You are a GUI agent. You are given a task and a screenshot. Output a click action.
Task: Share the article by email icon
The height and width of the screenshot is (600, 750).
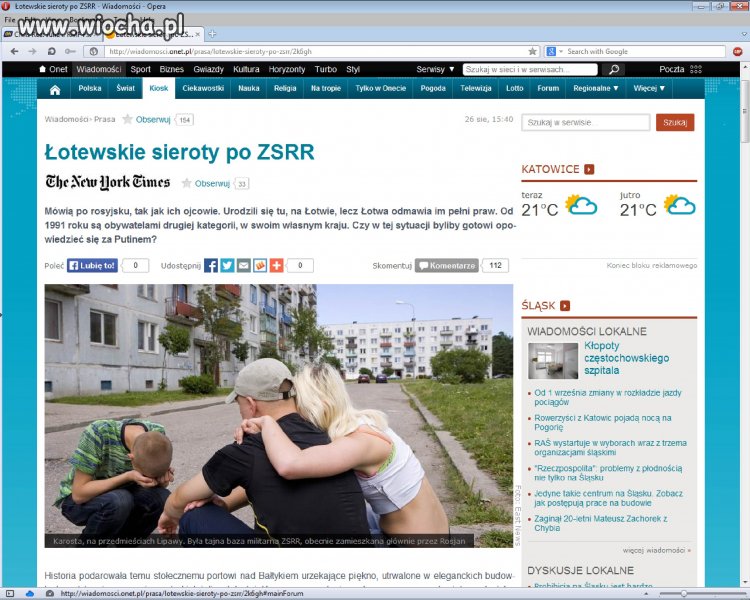[x=243, y=266]
